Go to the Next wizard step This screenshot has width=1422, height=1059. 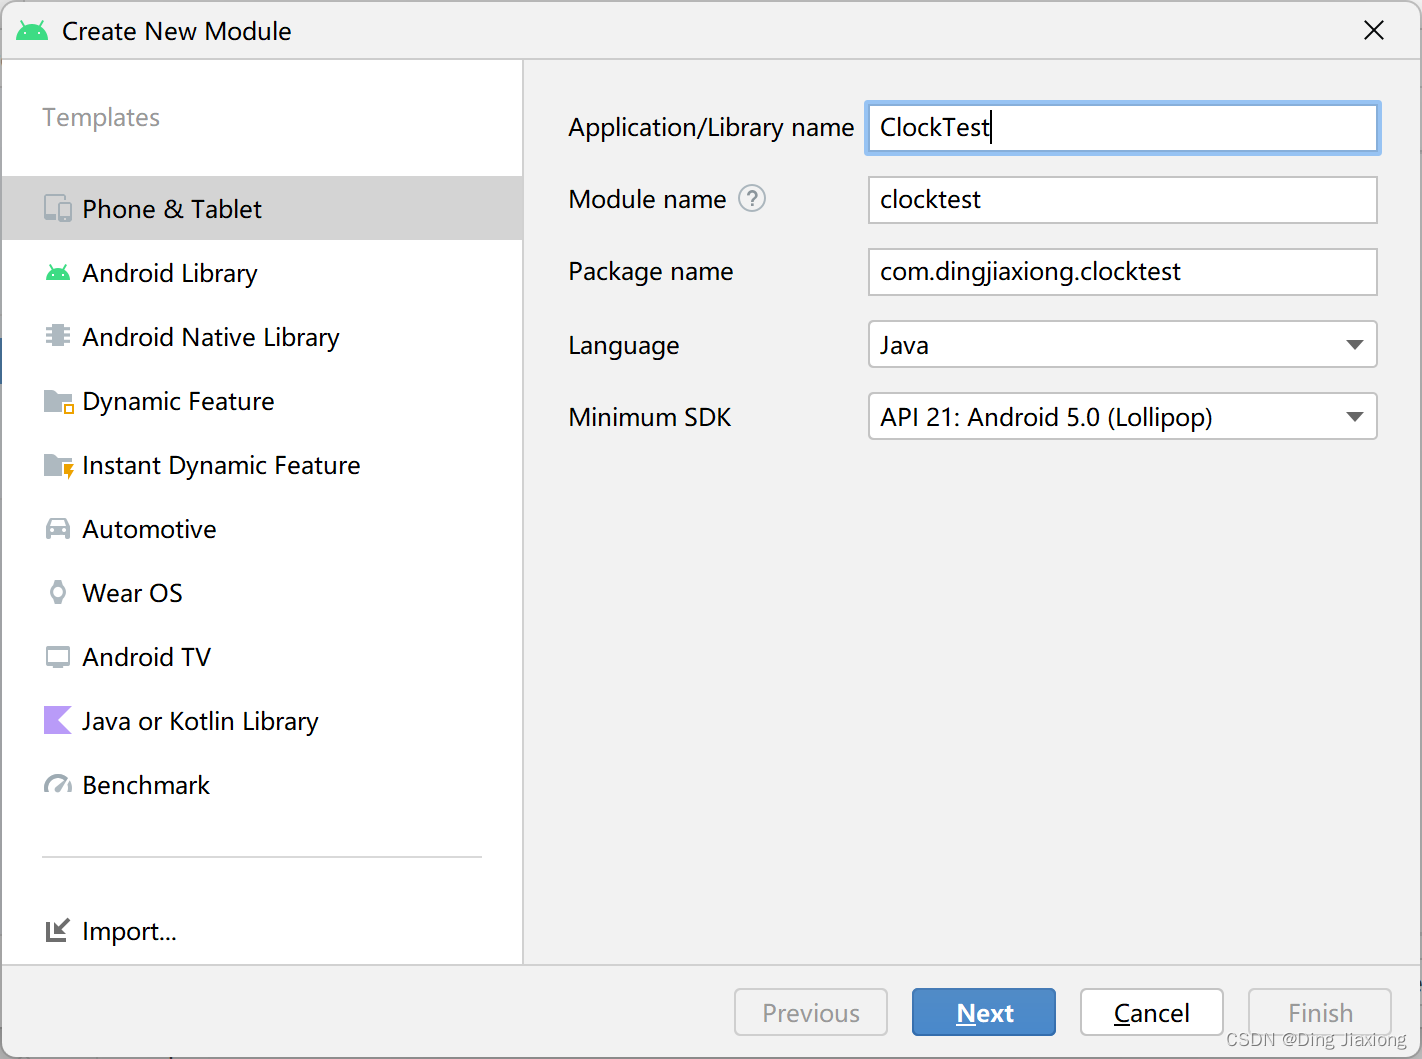click(984, 1012)
